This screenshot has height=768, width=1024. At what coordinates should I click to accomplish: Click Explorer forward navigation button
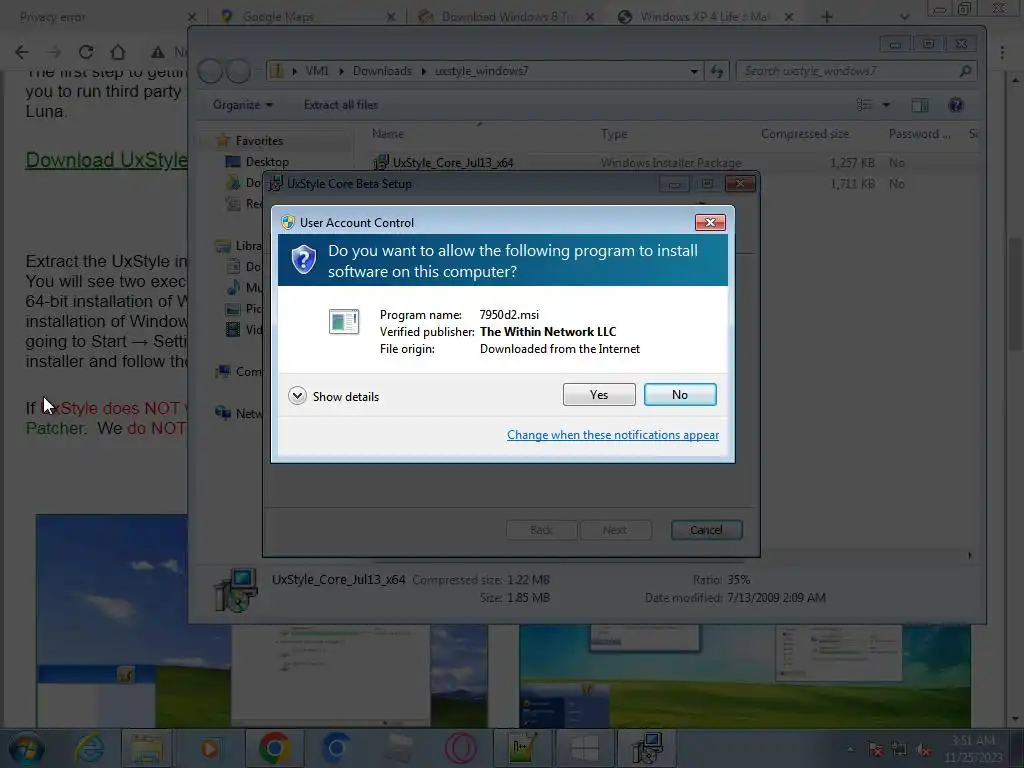point(238,71)
